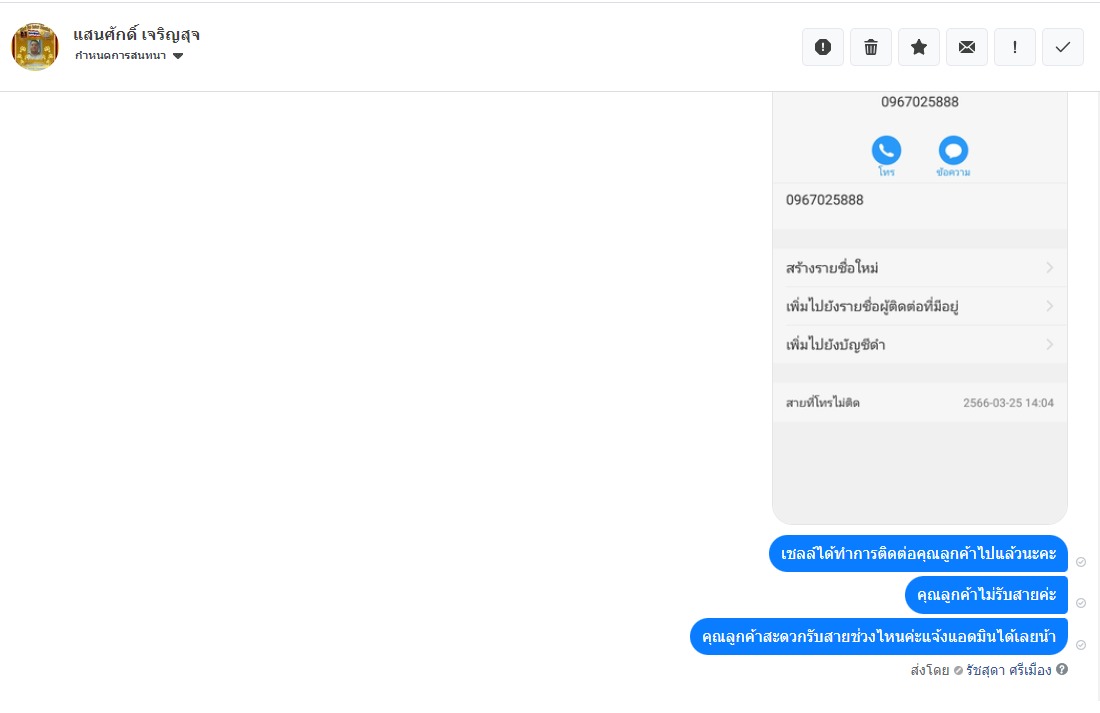The image size is (1100, 713).
Task: Mark conversation done with checkmark button
Action: pos(1063,47)
